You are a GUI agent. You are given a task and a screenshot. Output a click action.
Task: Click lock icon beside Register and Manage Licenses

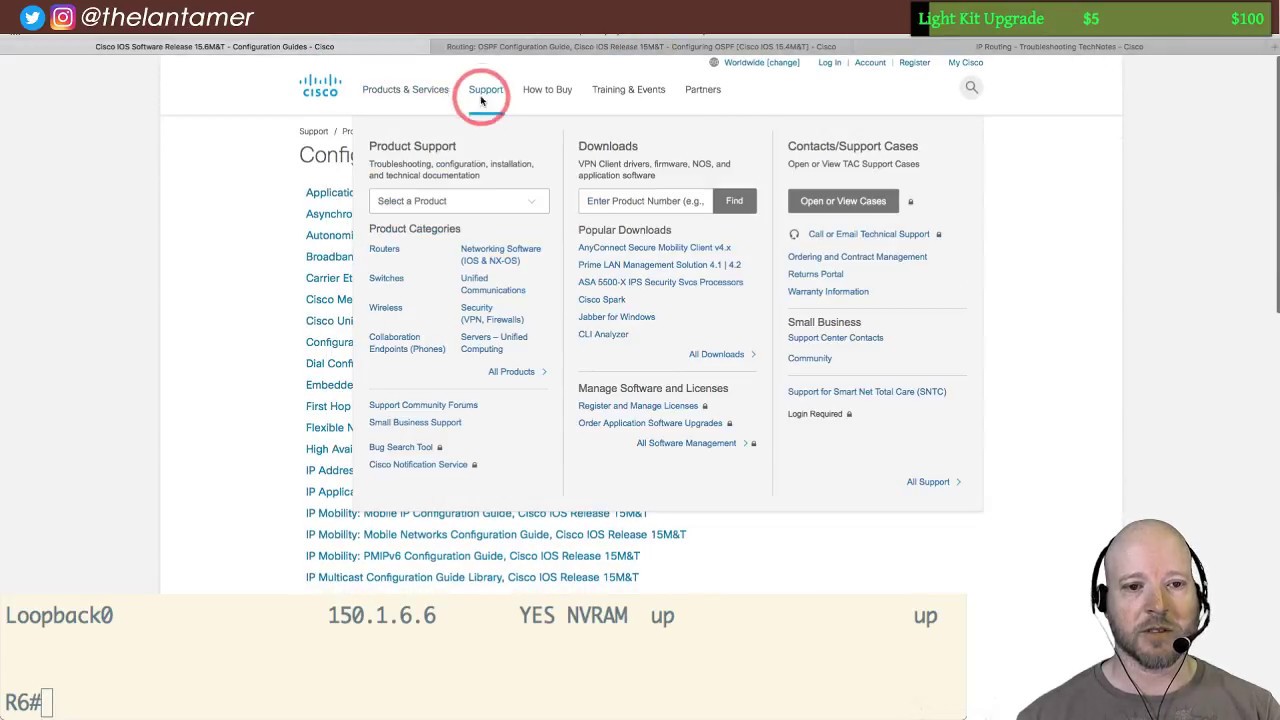(x=705, y=406)
